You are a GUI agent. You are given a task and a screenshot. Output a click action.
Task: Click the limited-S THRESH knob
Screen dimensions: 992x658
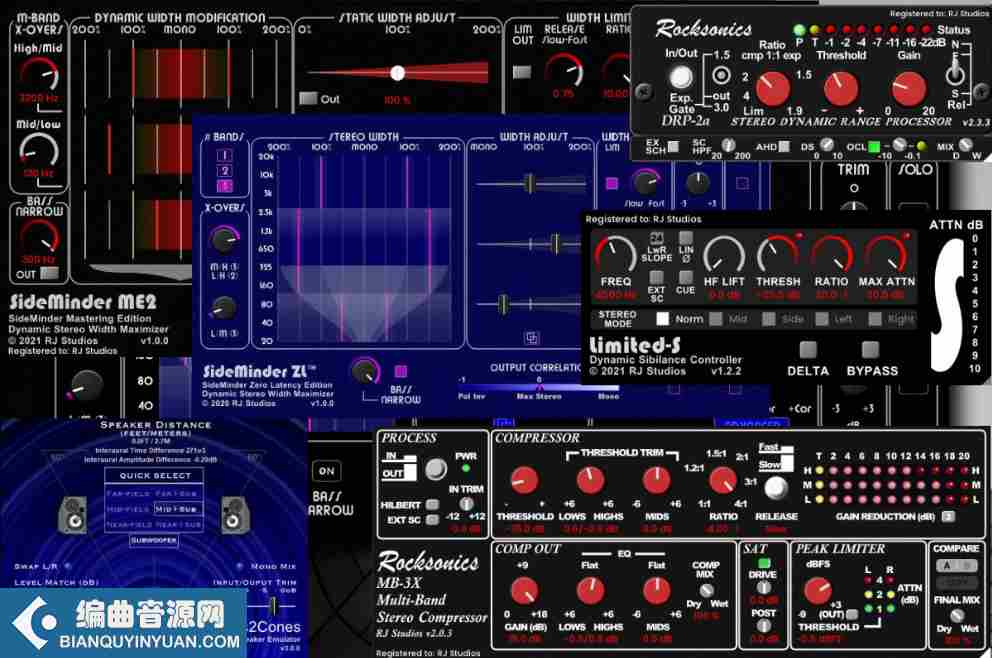pyautogui.click(x=778, y=254)
